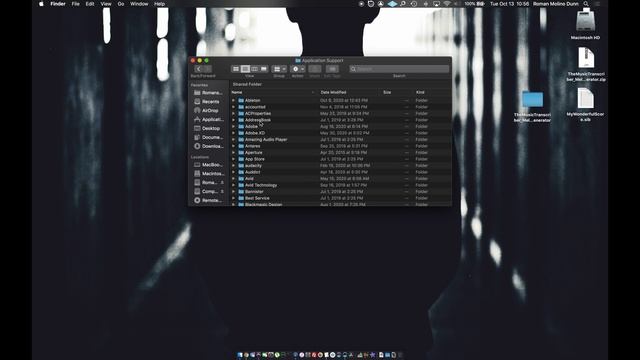Expand the Adobe XD folder
The image size is (640, 360).
(234, 133)
